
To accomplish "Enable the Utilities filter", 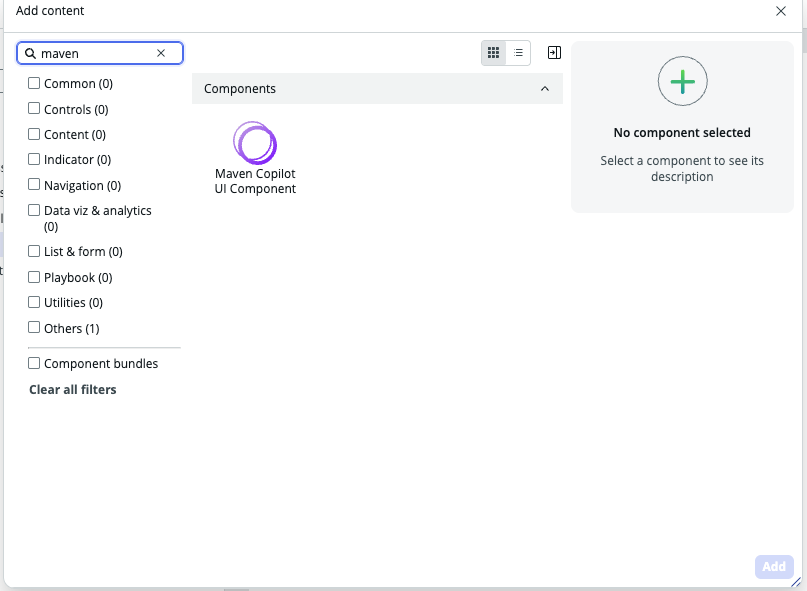I will (x=33, y=302).
